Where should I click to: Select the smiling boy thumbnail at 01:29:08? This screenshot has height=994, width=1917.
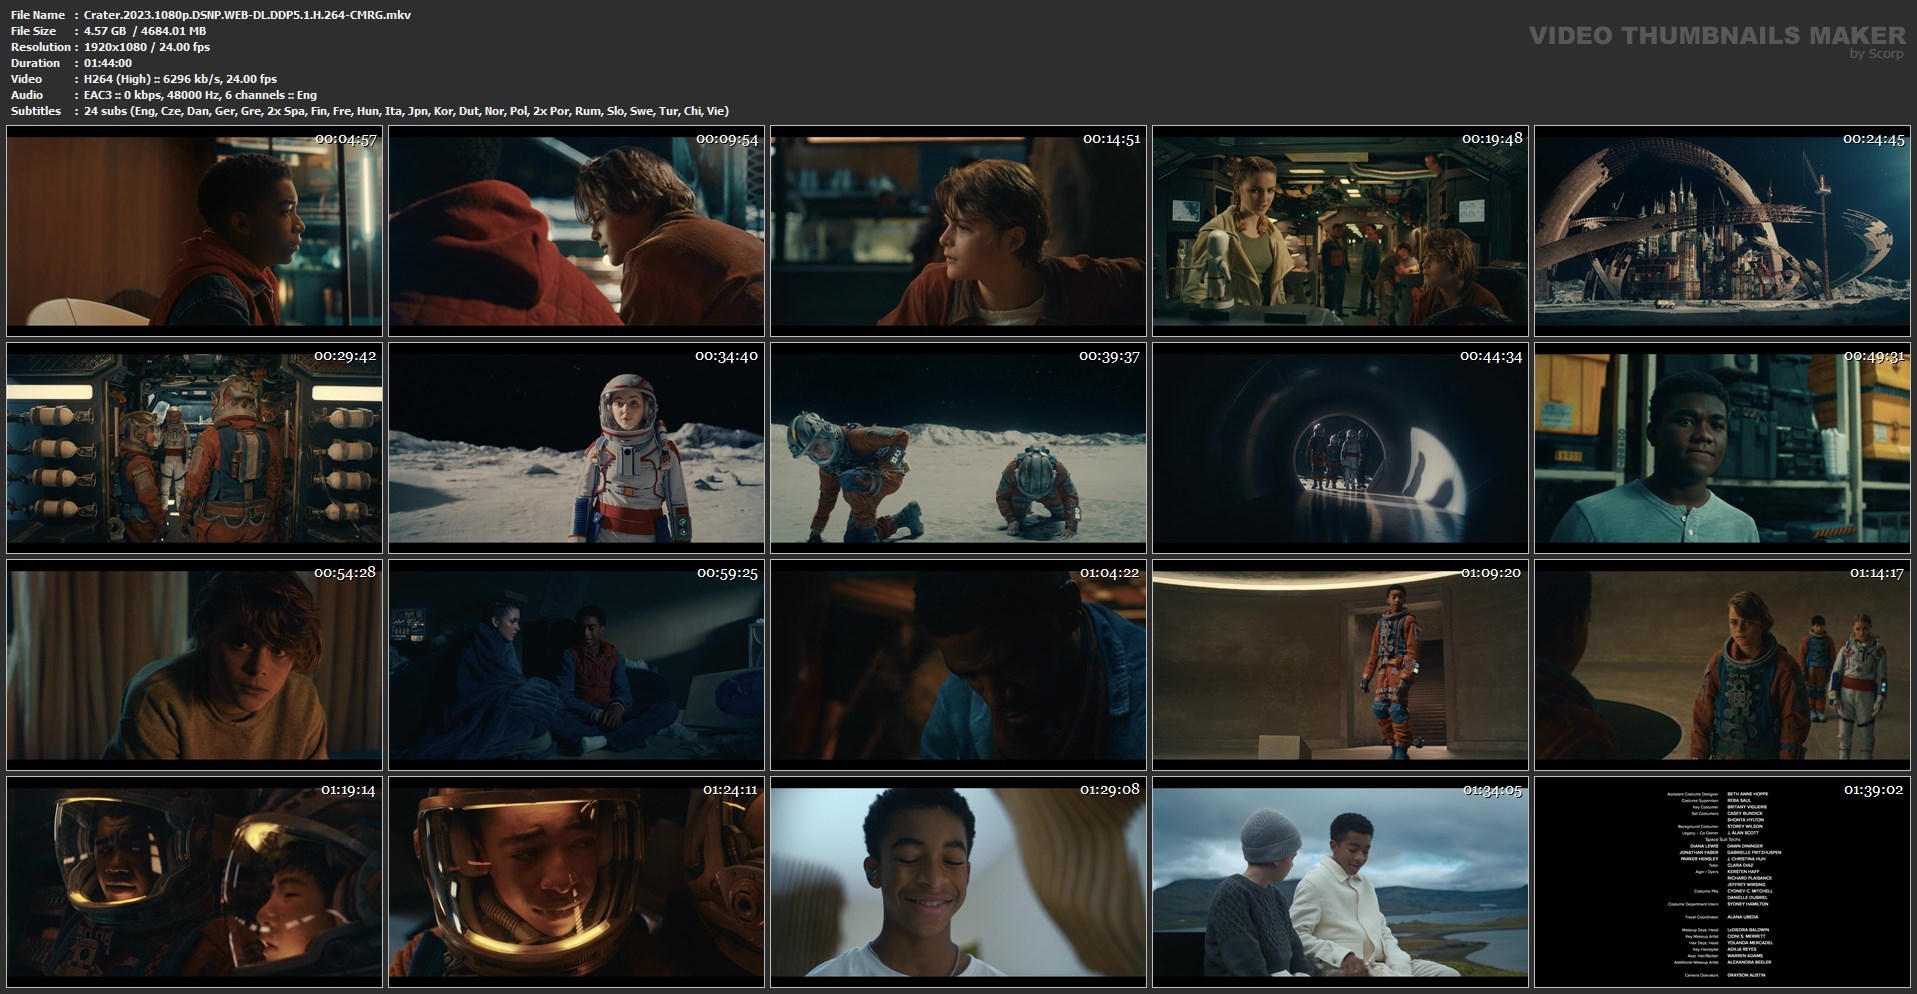click(x=958, y=882)
